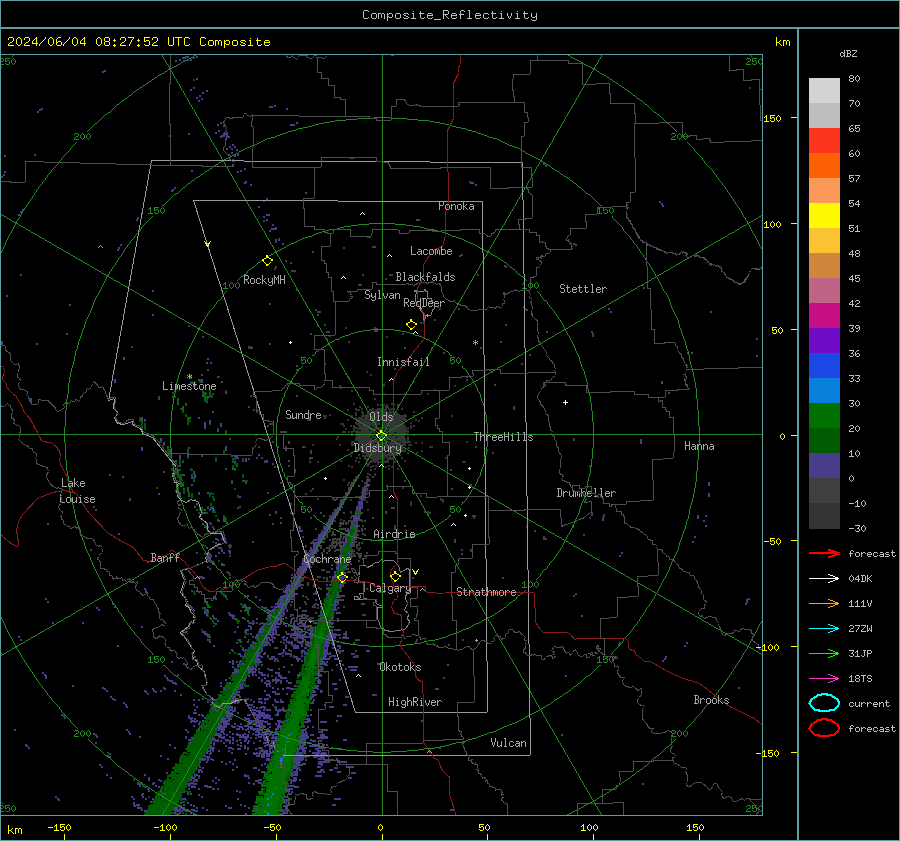Click the red forecast ellipse icon
The image size is (900, 841).
(x=824, y=728)
